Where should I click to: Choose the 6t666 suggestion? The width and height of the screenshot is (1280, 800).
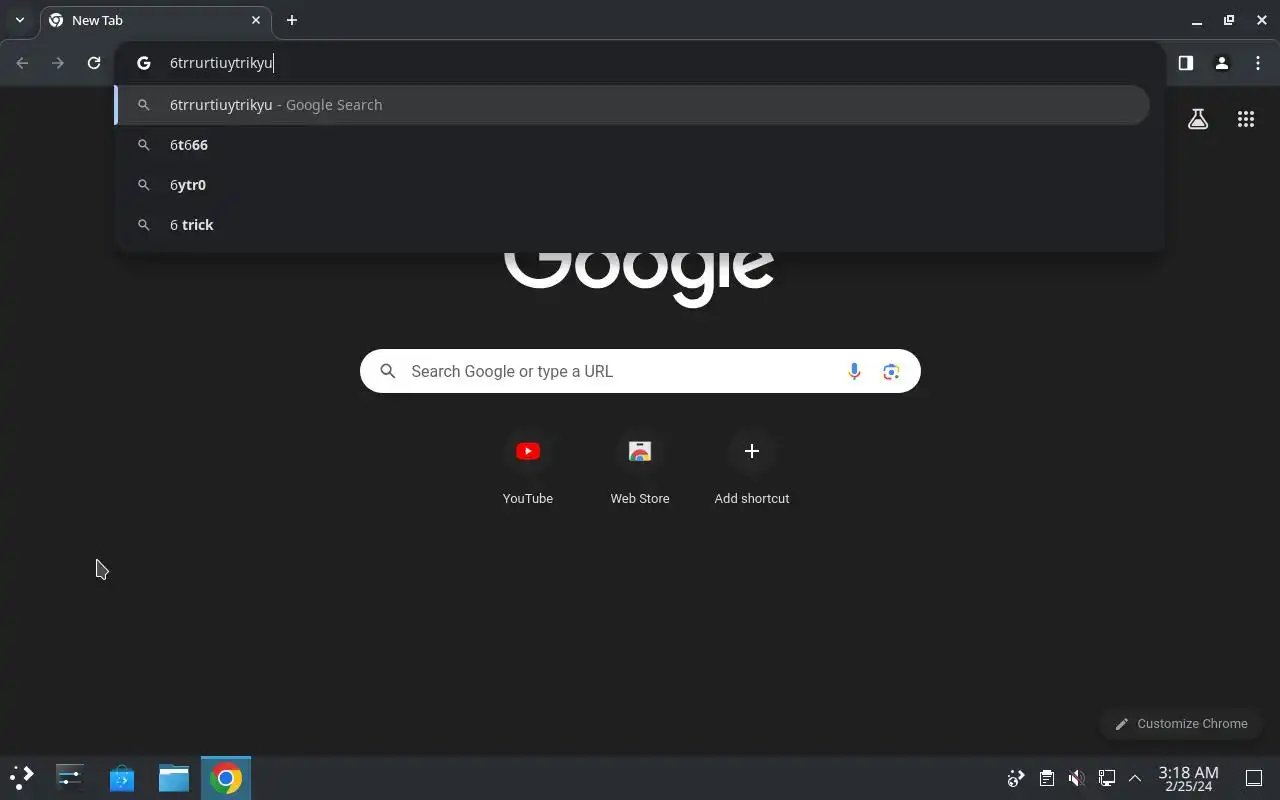point(632,145)
